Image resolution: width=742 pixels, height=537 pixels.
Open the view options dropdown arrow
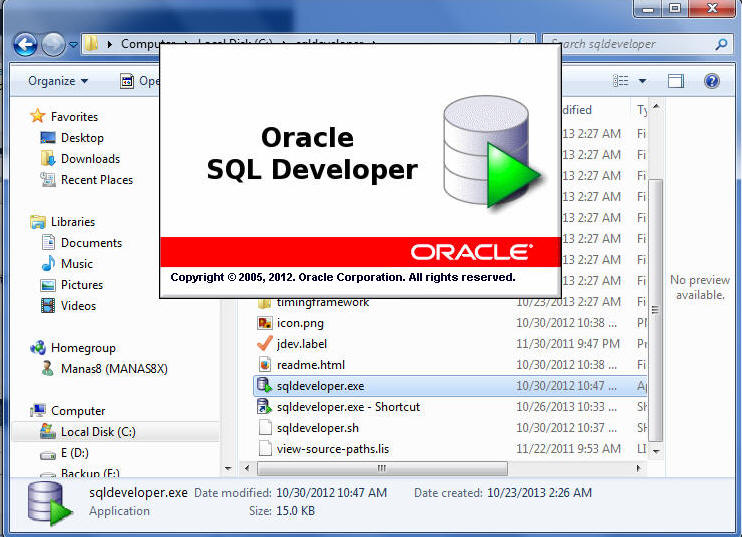[x=643, y=81]
